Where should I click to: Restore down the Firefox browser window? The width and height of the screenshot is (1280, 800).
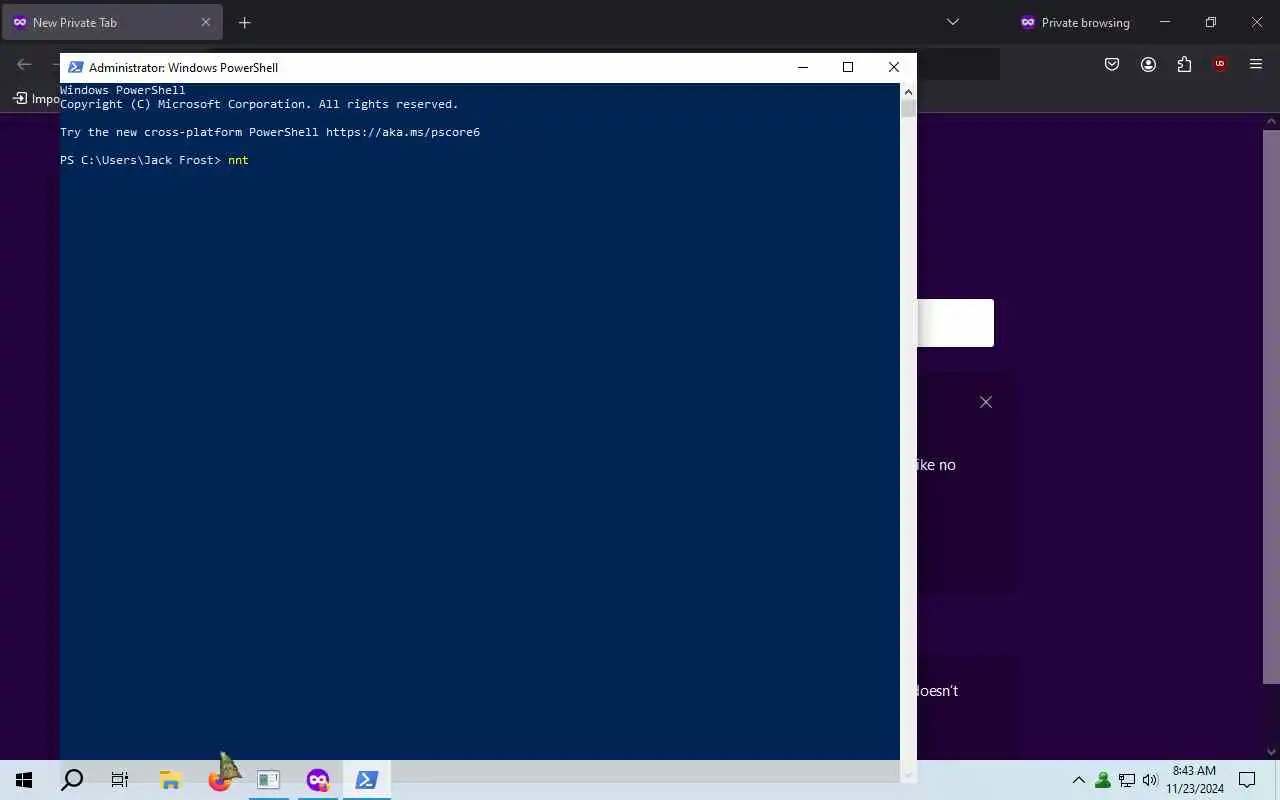pos(1211,22)
